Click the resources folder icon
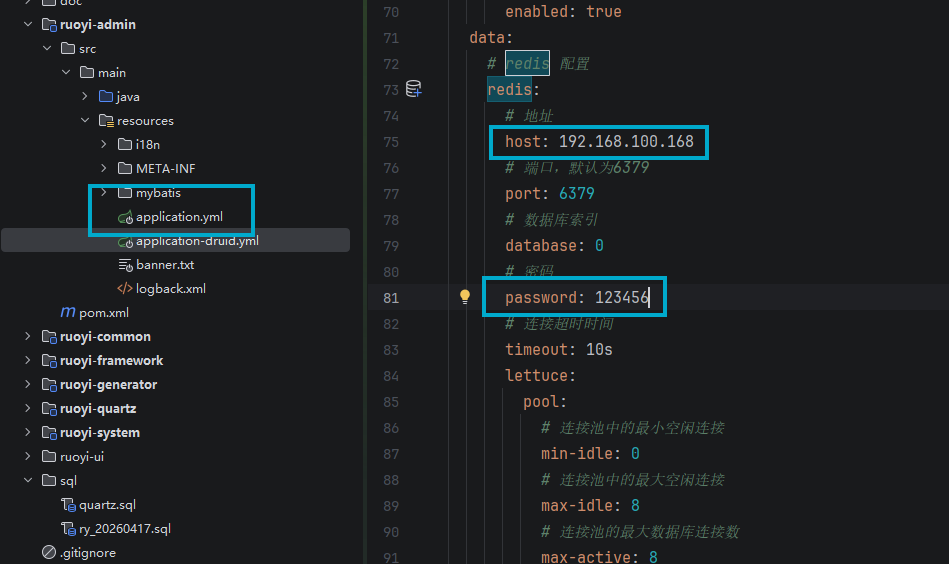Viewport: 949px width, 564px height. pos(106,120)
